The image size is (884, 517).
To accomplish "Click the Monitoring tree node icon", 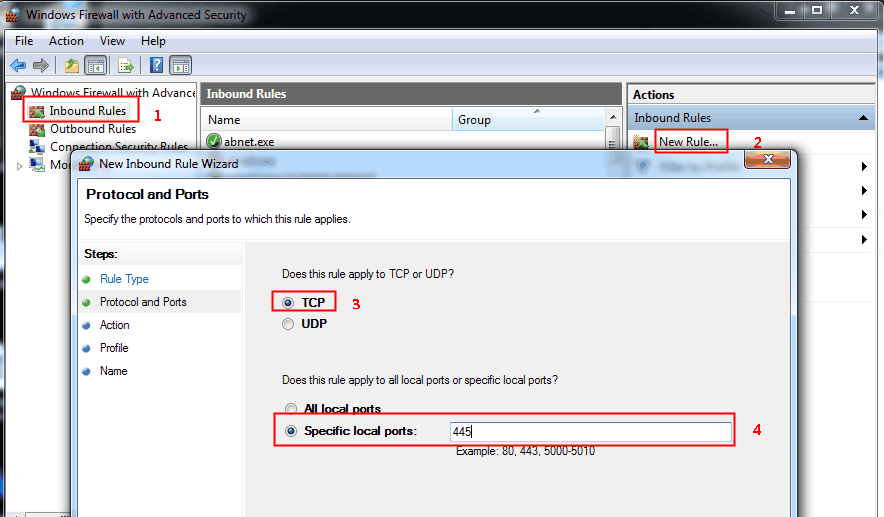I will (x=37, y=165).
